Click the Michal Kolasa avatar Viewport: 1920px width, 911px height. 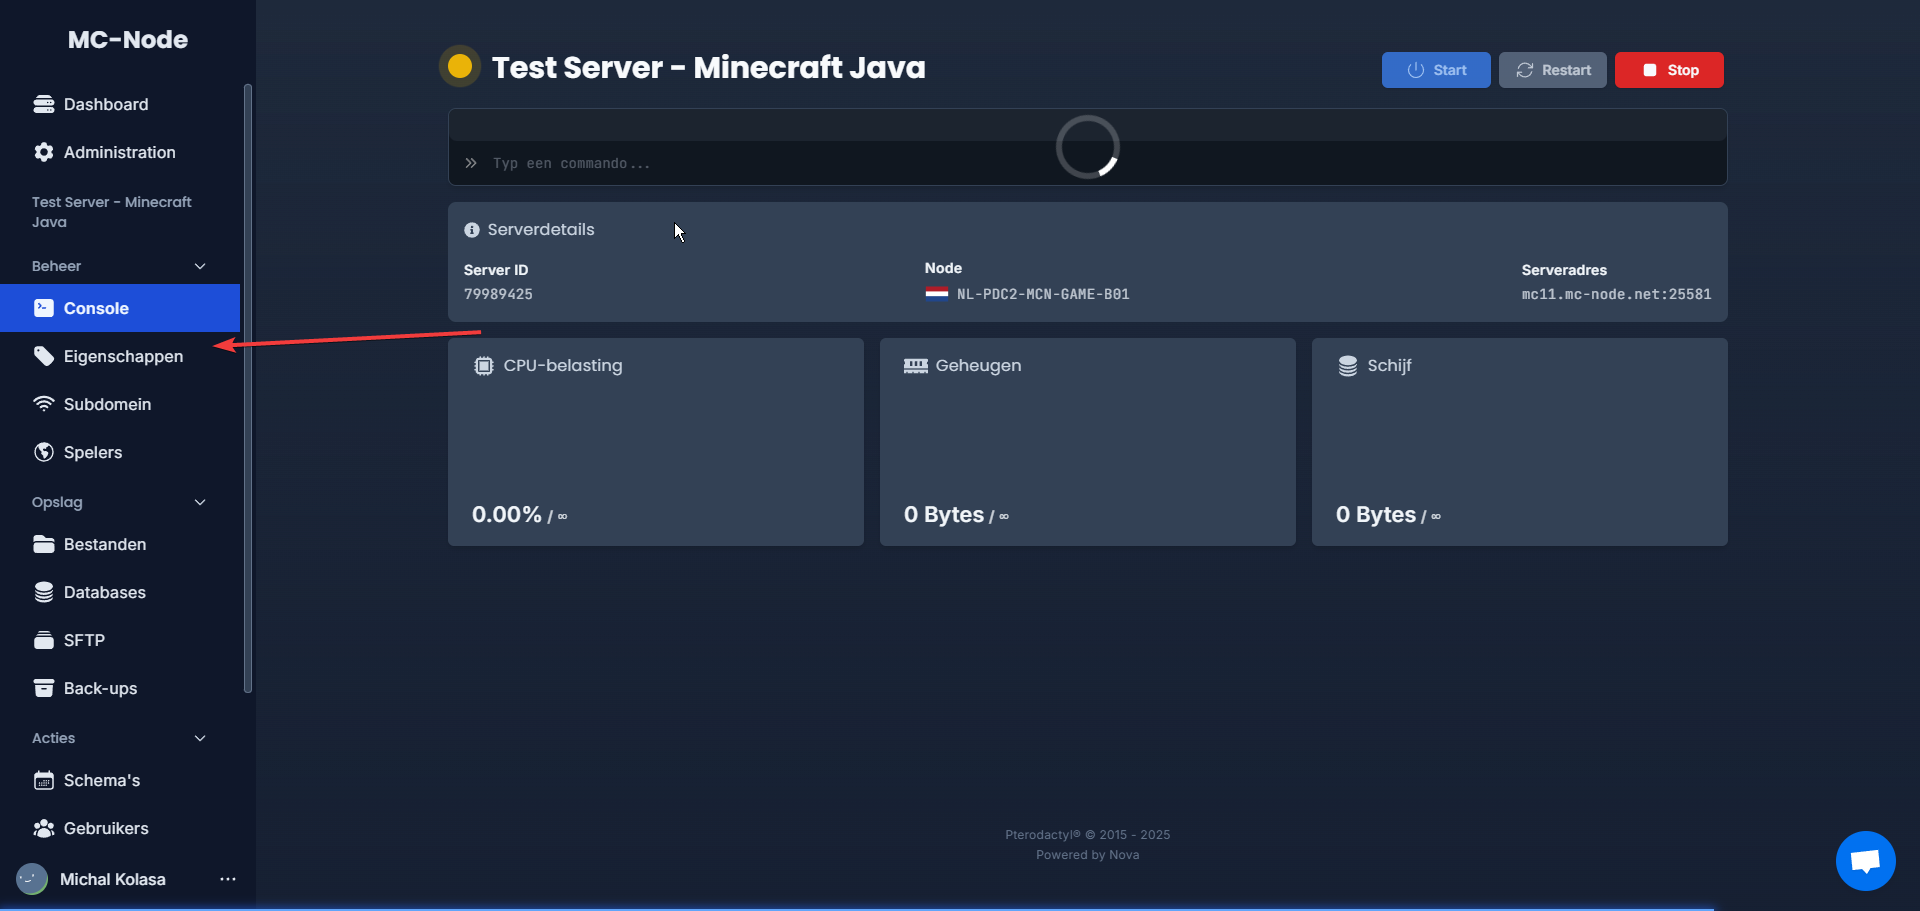[x=32, y=879]
